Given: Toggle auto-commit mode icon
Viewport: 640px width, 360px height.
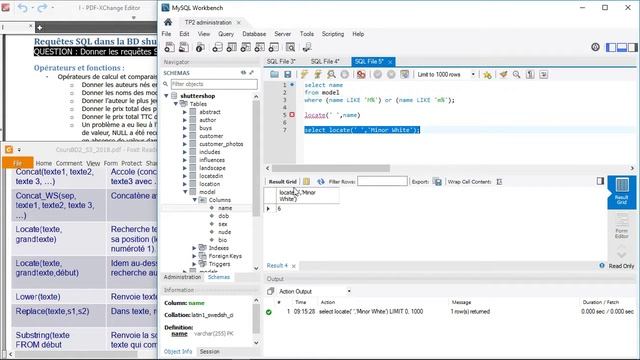Looking at the screenshot, I should [x=404, y=74].
